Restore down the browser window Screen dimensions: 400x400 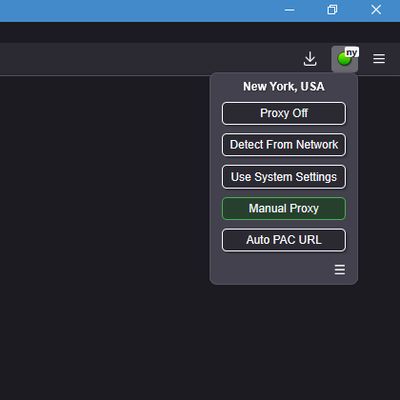click(x=332, y=10)
